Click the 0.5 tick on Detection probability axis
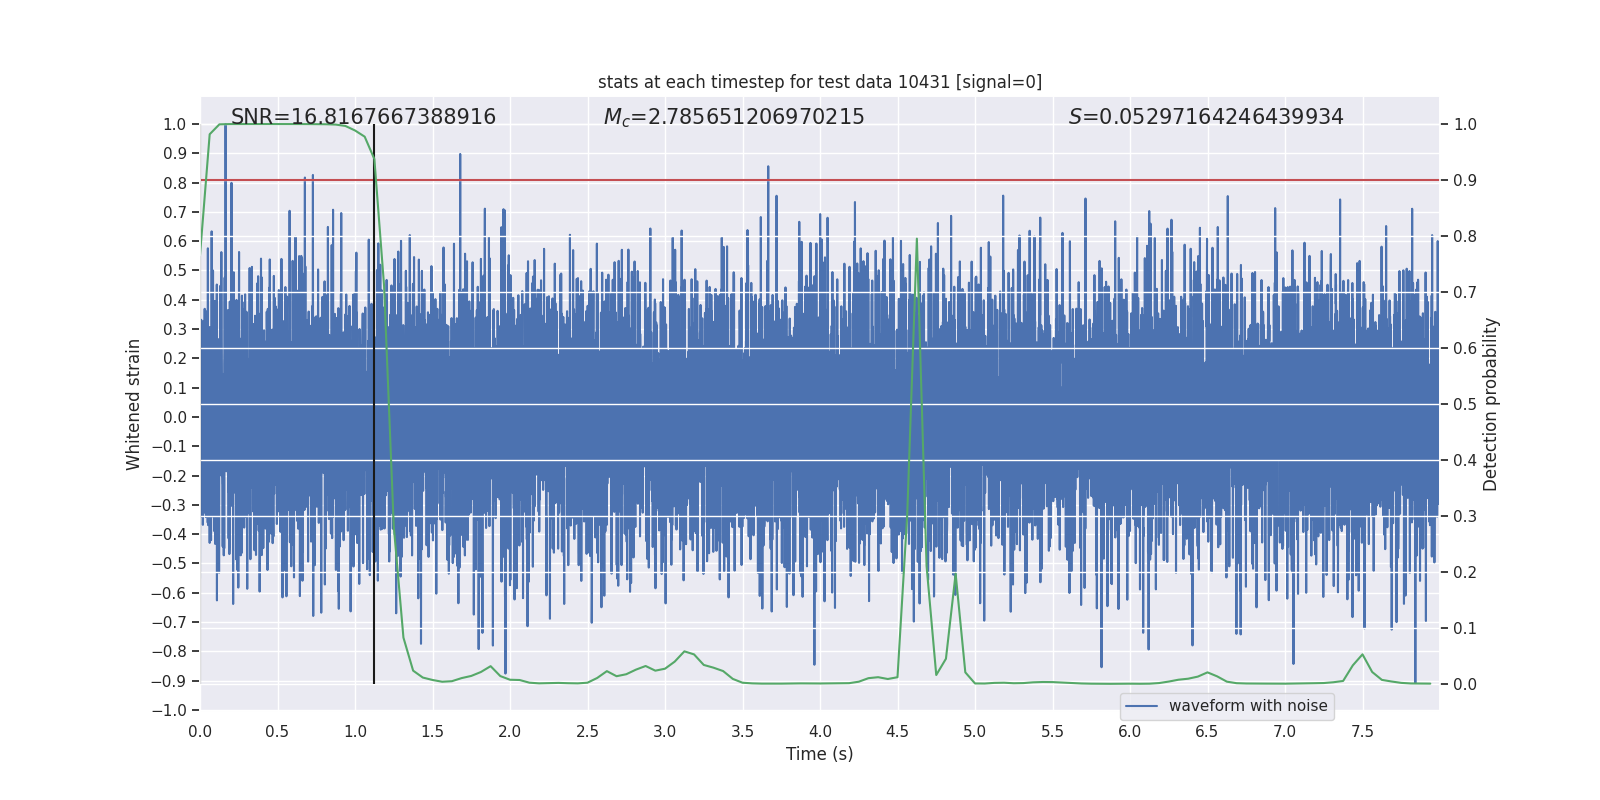The height and width of the screenshot is (800, 1600). (1464, 405)
